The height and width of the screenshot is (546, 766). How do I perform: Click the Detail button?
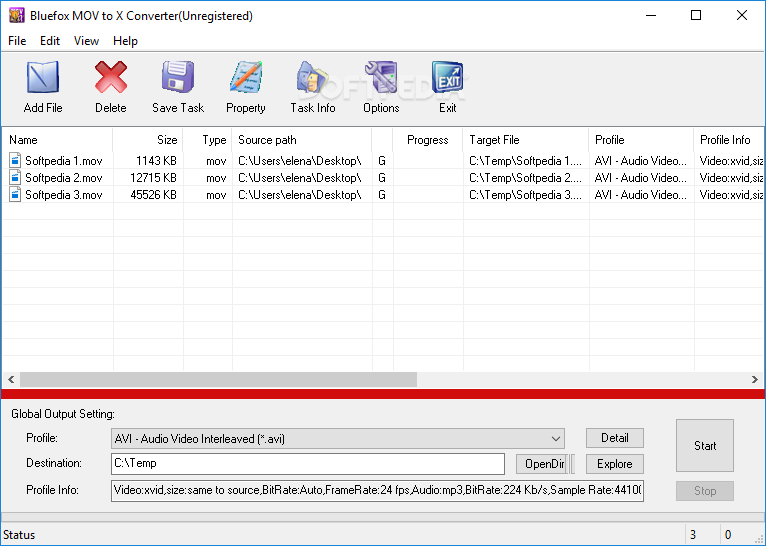click(x=615, y=438)
